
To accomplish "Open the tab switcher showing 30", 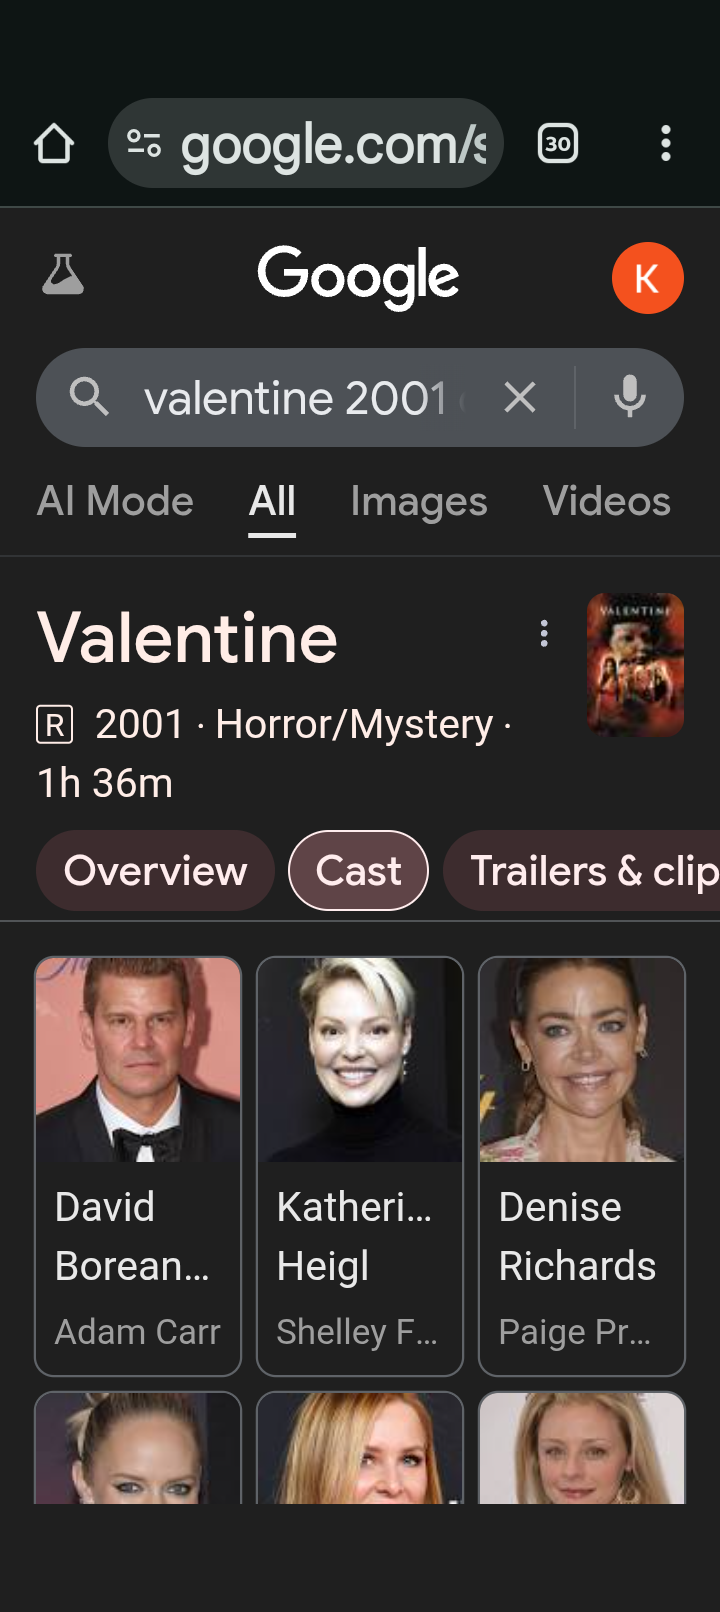I will [558, 144].
